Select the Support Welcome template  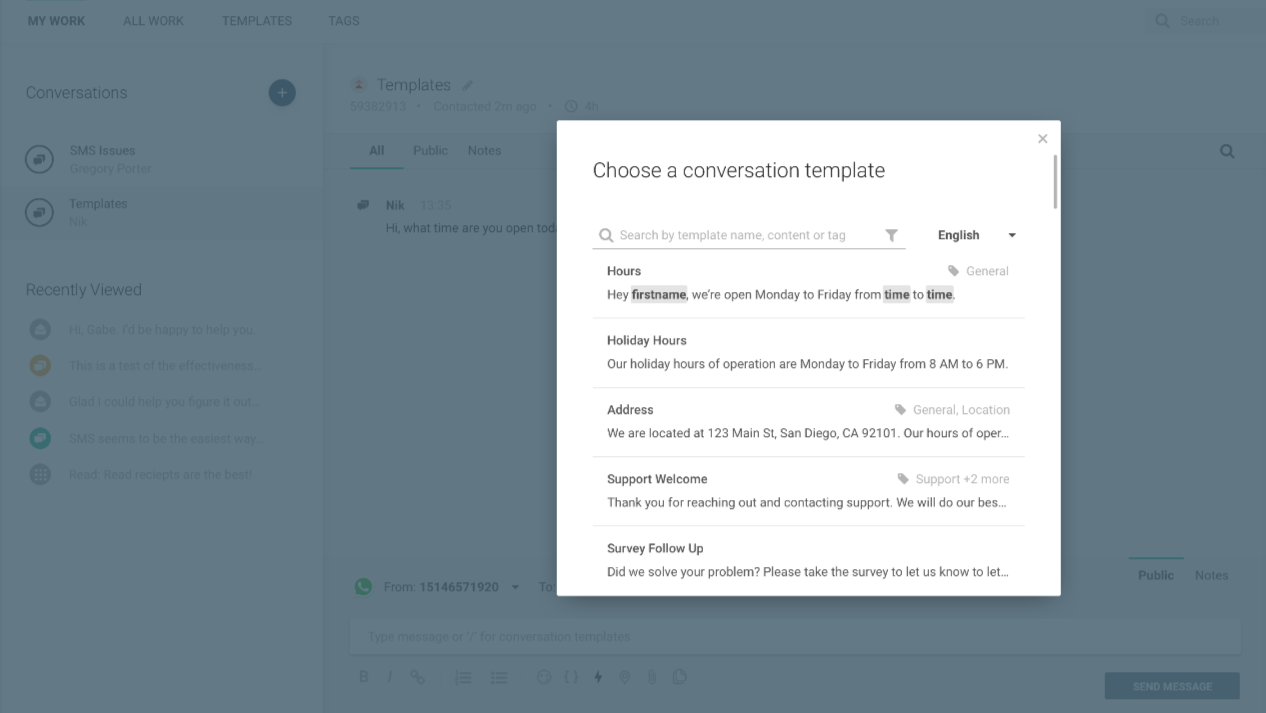pyautogui.click(x=807, y=491)
